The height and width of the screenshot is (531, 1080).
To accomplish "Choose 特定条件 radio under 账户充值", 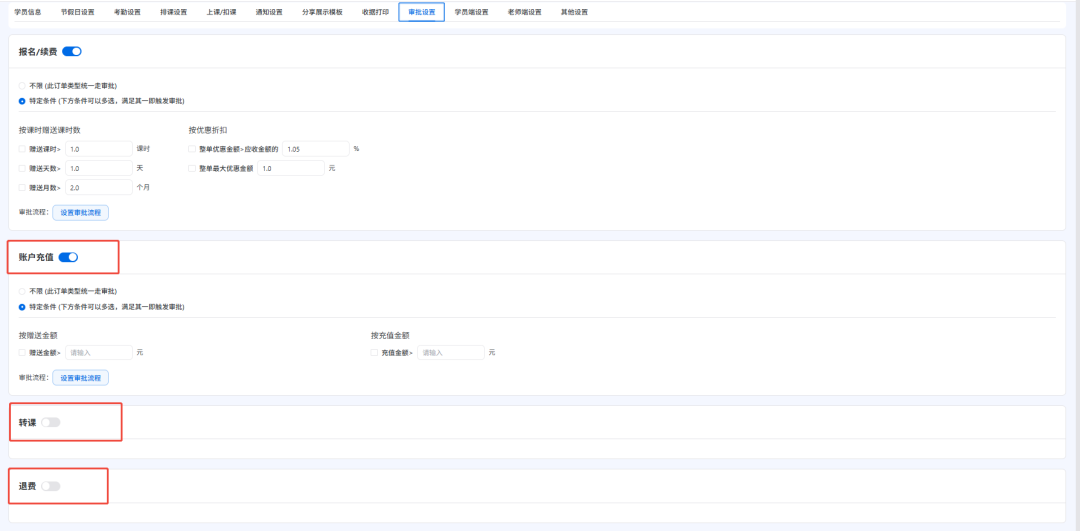I will 22,307.
